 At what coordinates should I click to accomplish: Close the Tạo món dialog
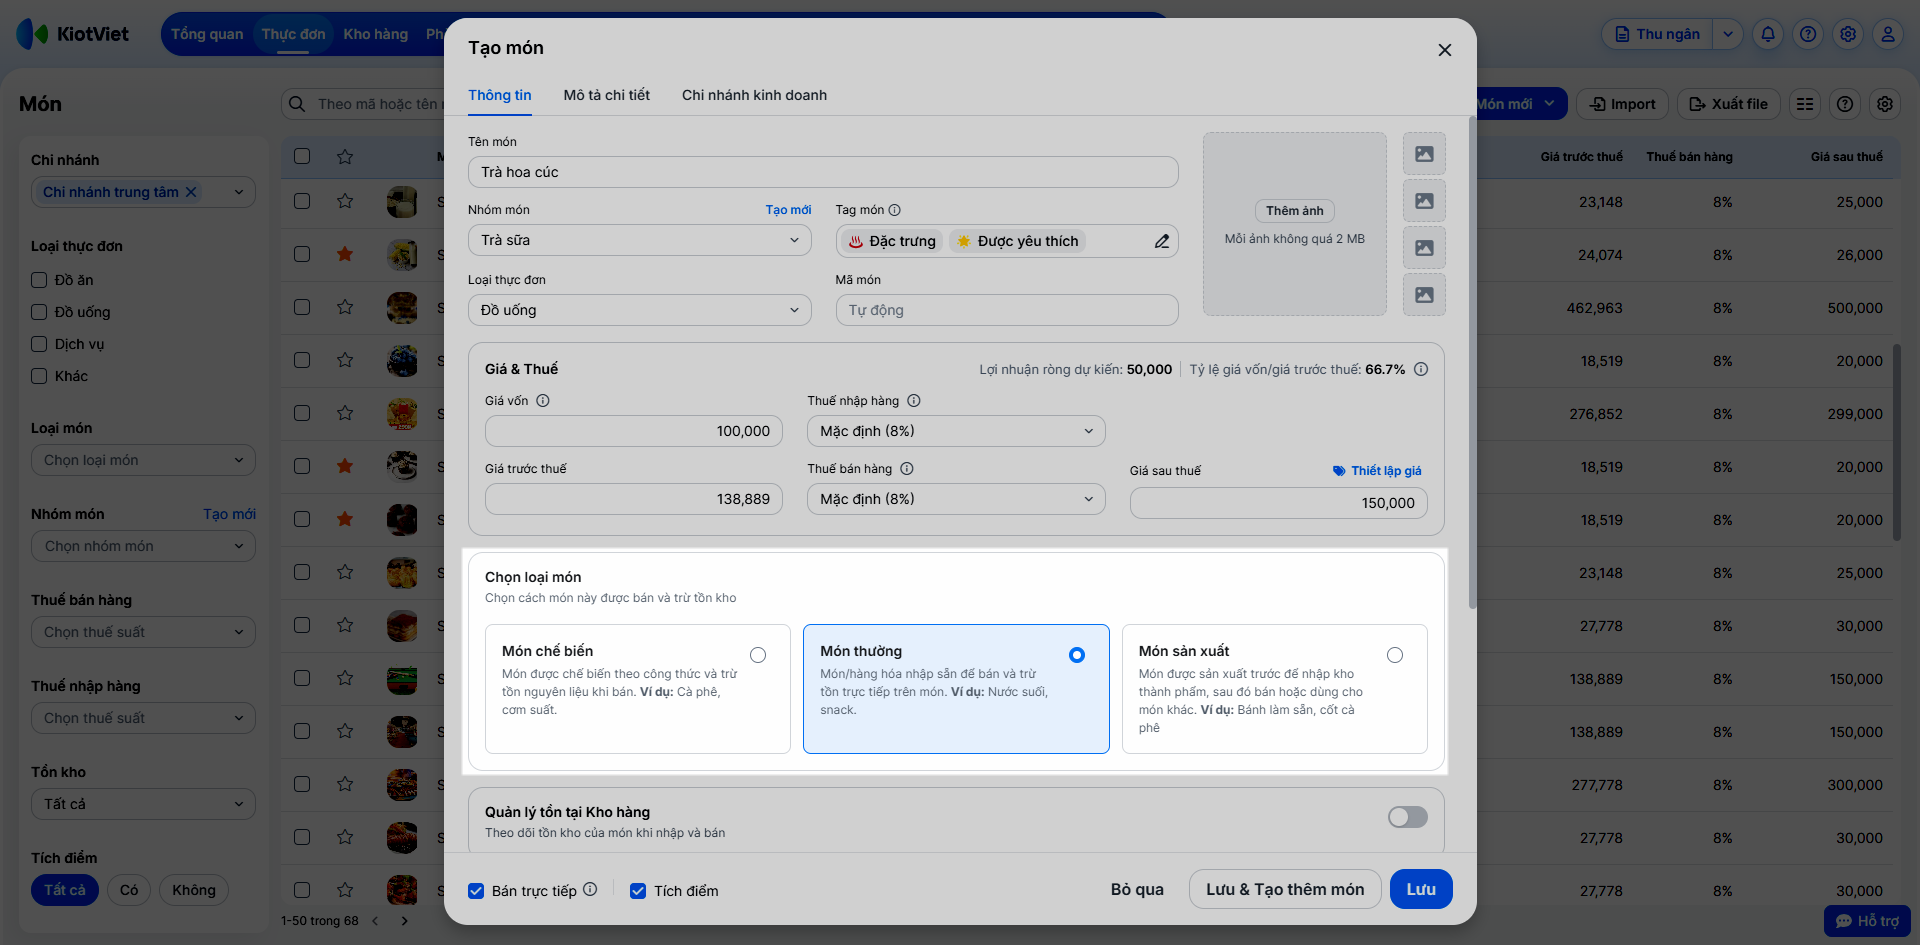pos(1444,50)
